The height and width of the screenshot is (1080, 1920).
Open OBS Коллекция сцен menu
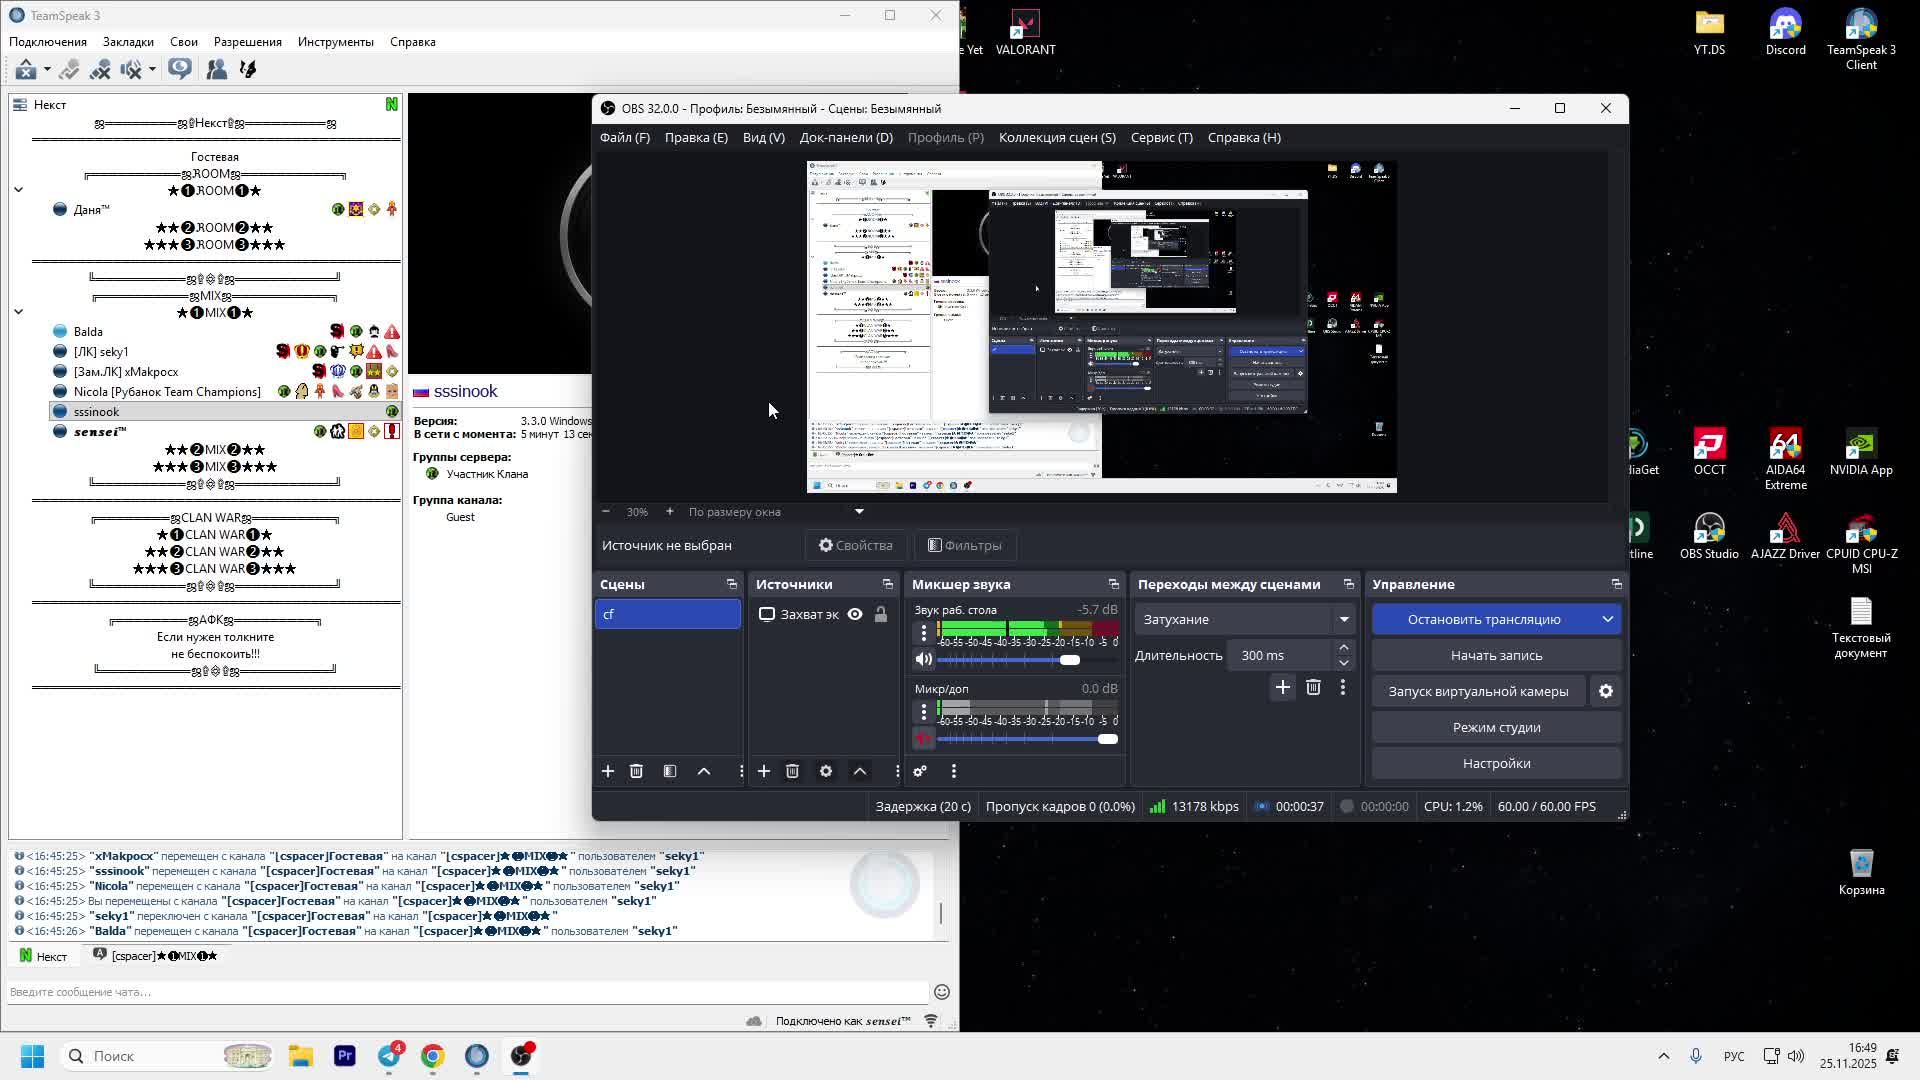point(1057,137)
